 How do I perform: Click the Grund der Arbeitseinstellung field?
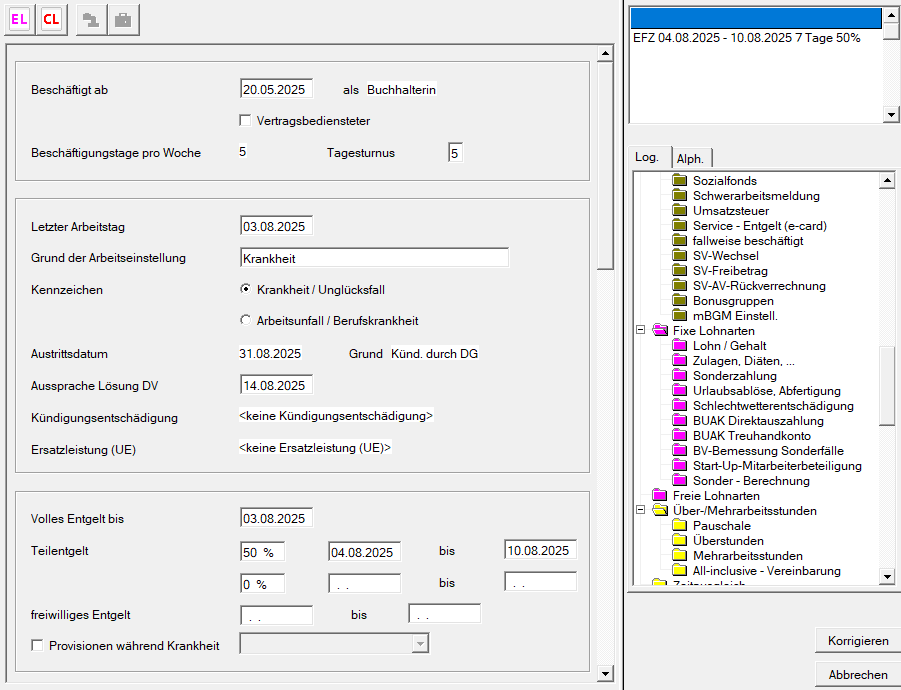(x=374, y=258)
